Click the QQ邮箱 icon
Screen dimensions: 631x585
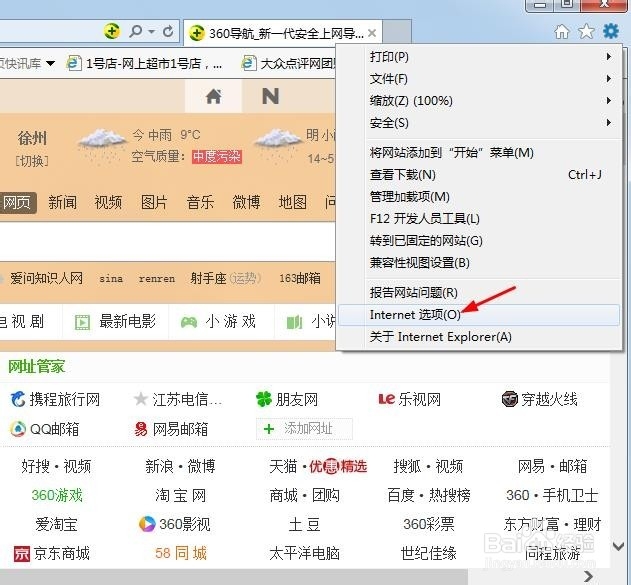pyautogui.click(x=18, y=429)
